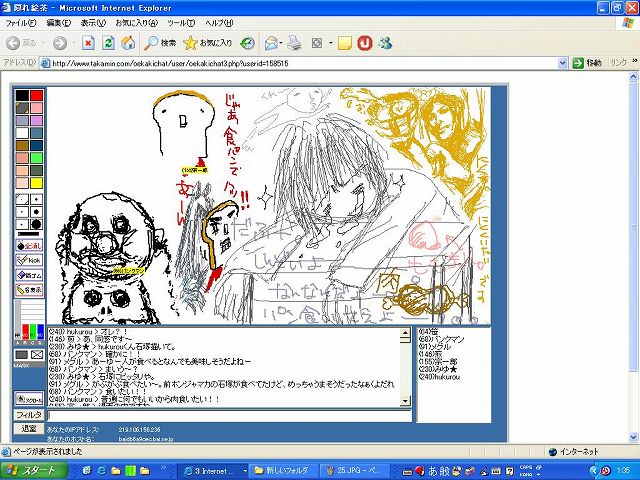Screen dimensions: 640x480
Task: Open the address bar dropdown arrow
Action: (x=562, y=63)
